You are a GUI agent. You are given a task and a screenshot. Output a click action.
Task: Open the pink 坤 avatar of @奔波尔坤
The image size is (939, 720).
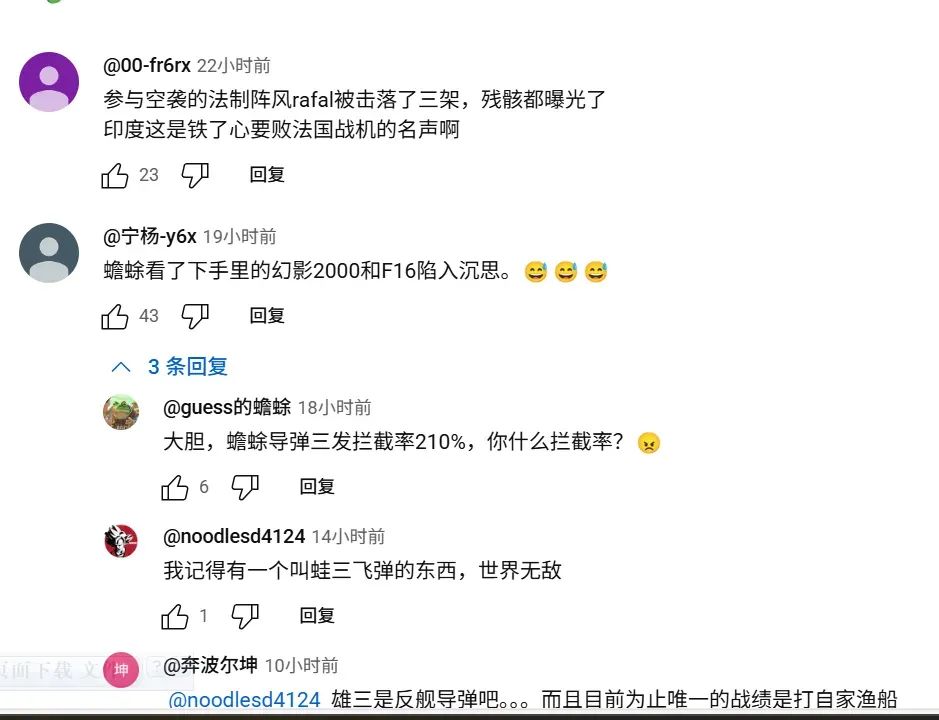pyautogui.click(x=121, y=670)
